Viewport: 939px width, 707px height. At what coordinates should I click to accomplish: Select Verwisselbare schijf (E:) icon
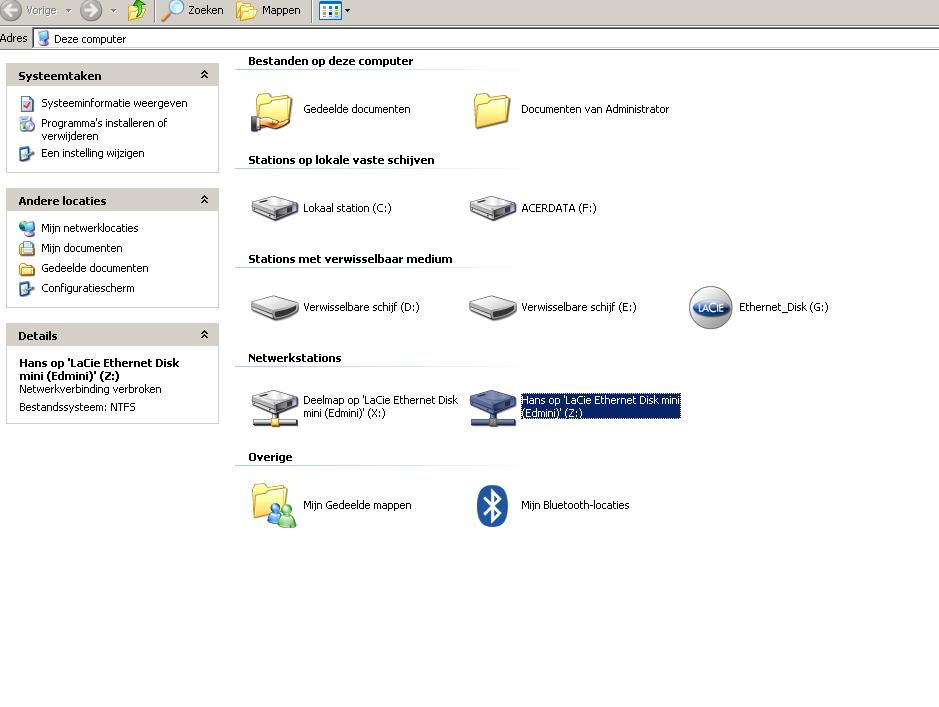(492, 307)
